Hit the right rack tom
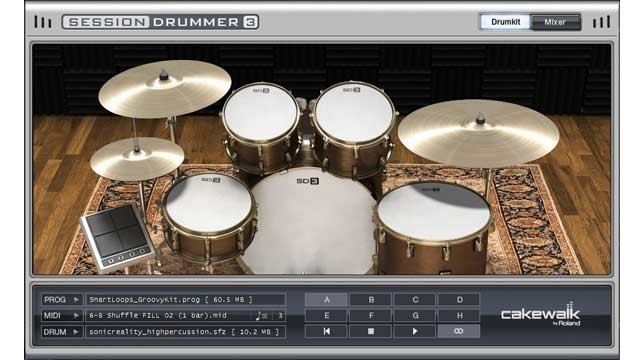 click(x=354, y=112)
